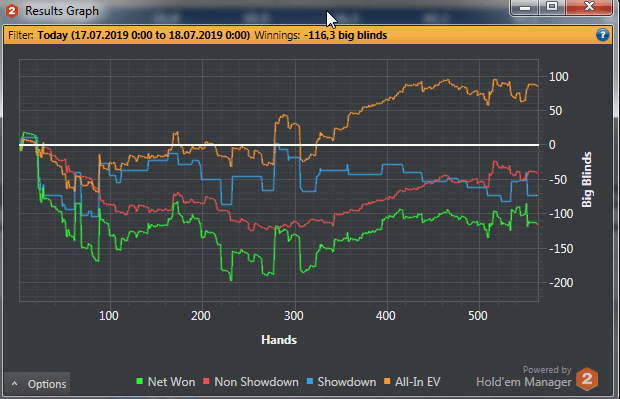Click the Big Blinds axis title

(x=587, y=179)
